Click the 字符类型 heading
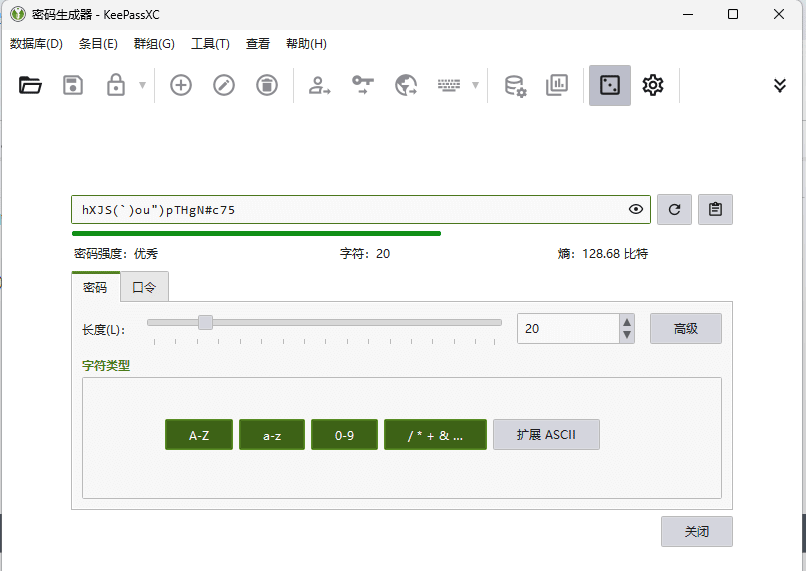The image size is (807, 571). 106,366
